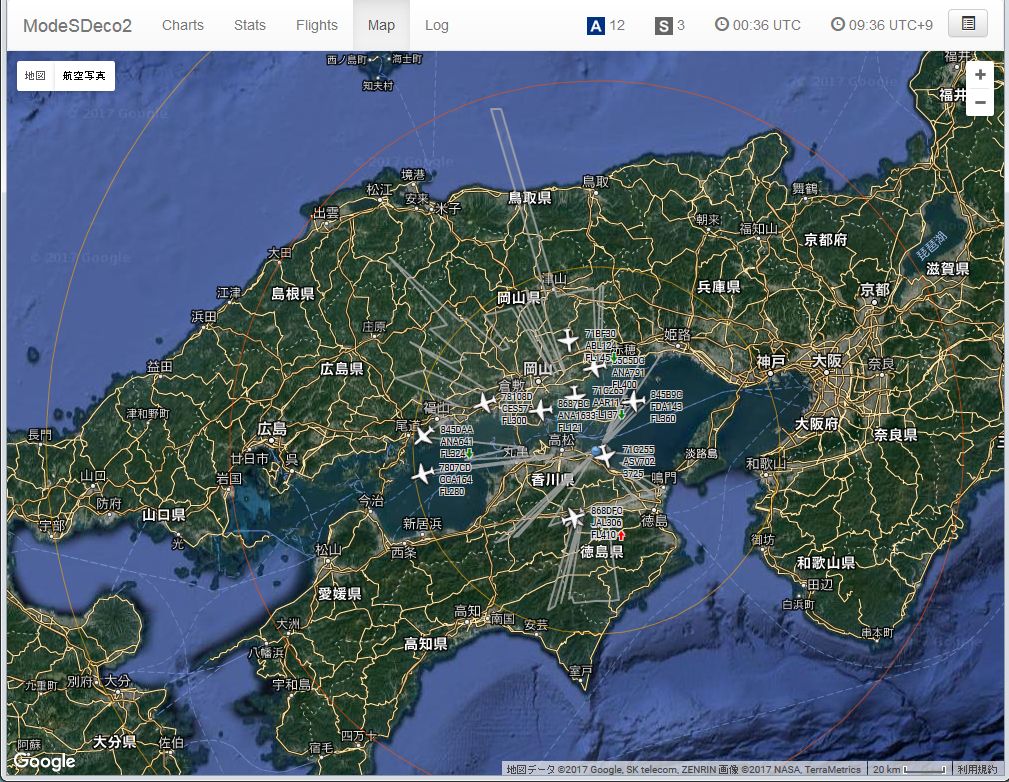Click the ANA641 flight label
1009x782 pixels.
tap(456, 442)
